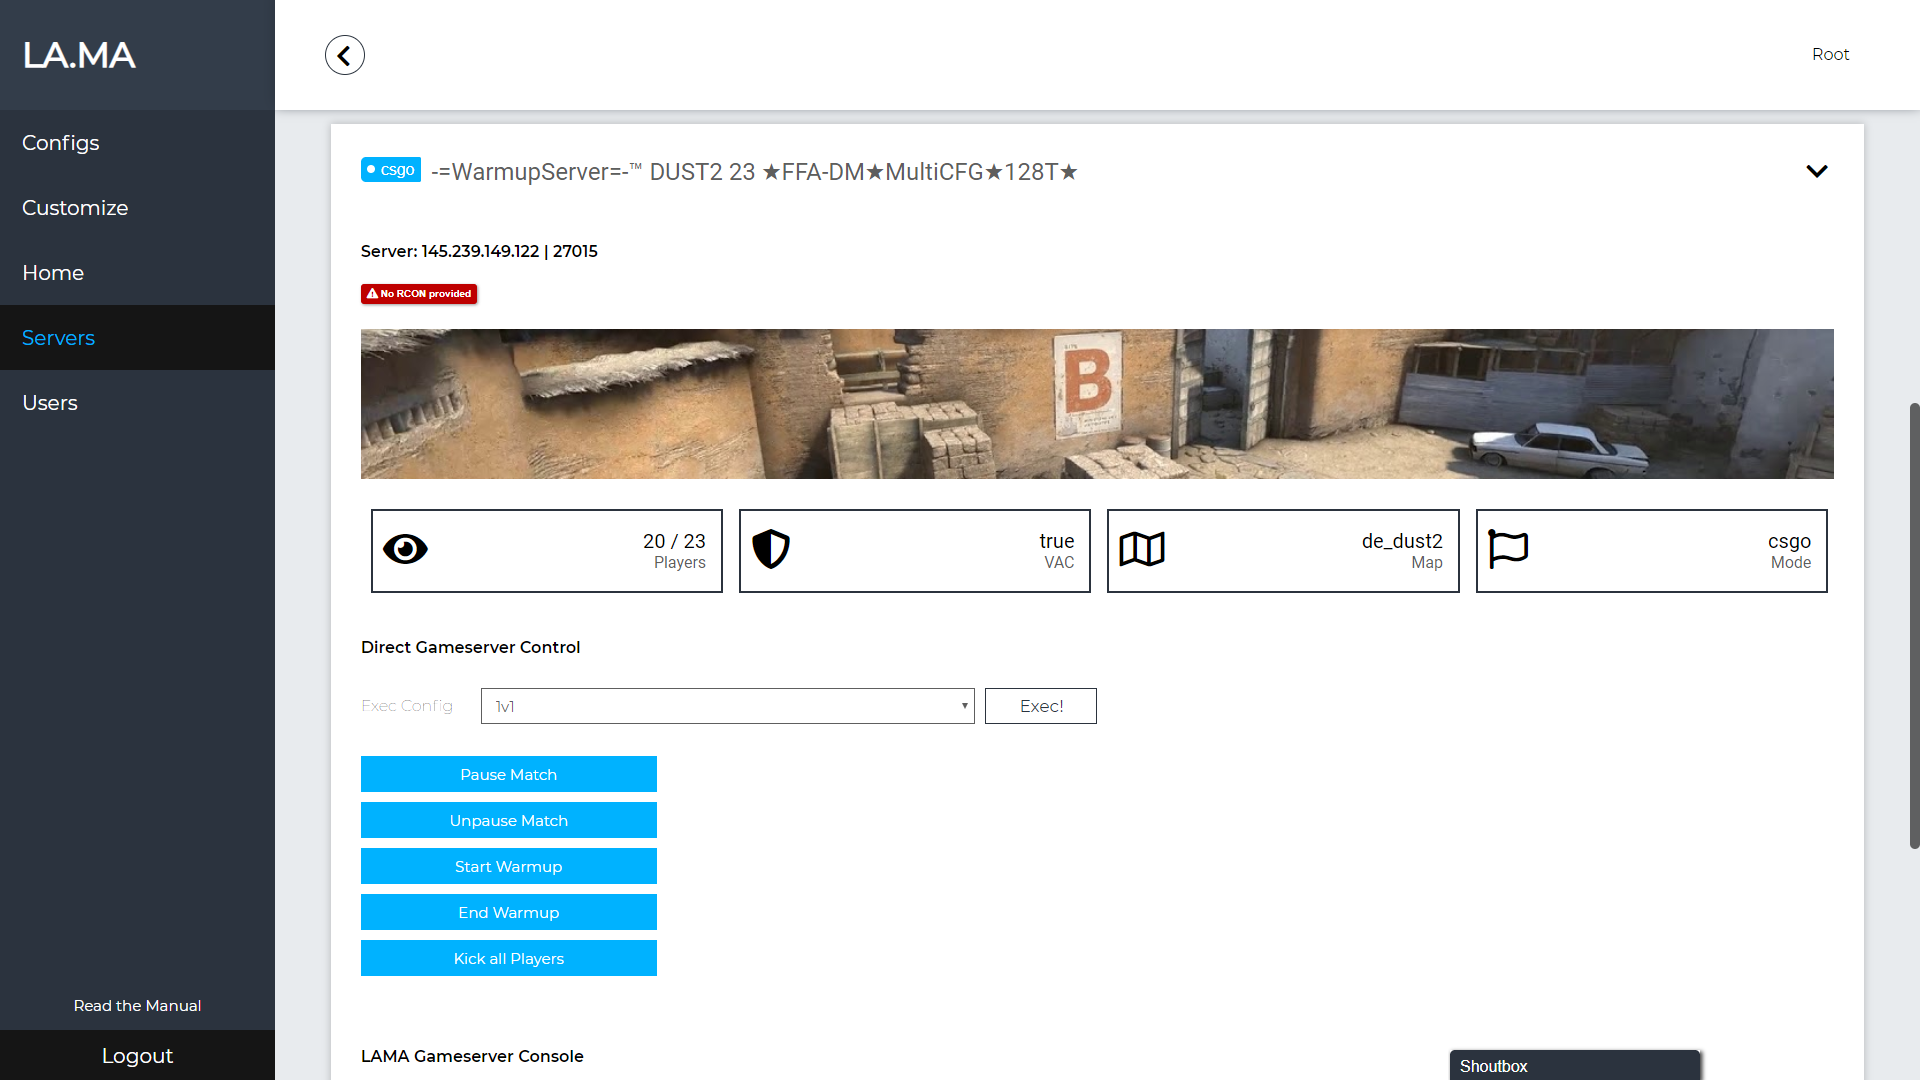Click the server IP text 145.239.149.122
The height and width of the screenshot is (1080, 1920).
(x=480, y=251)
